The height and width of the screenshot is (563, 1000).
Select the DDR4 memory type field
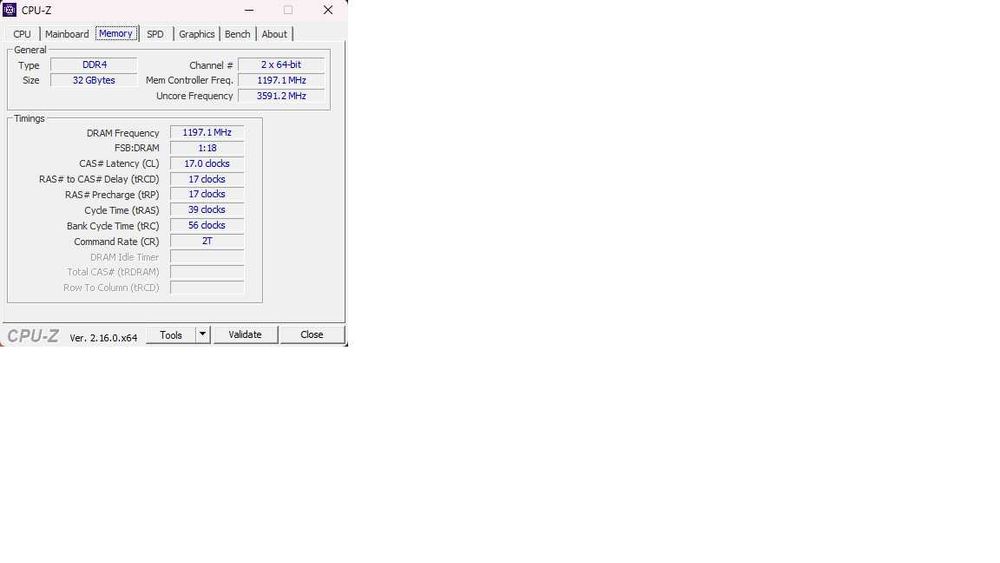click(x=94, y=64)
